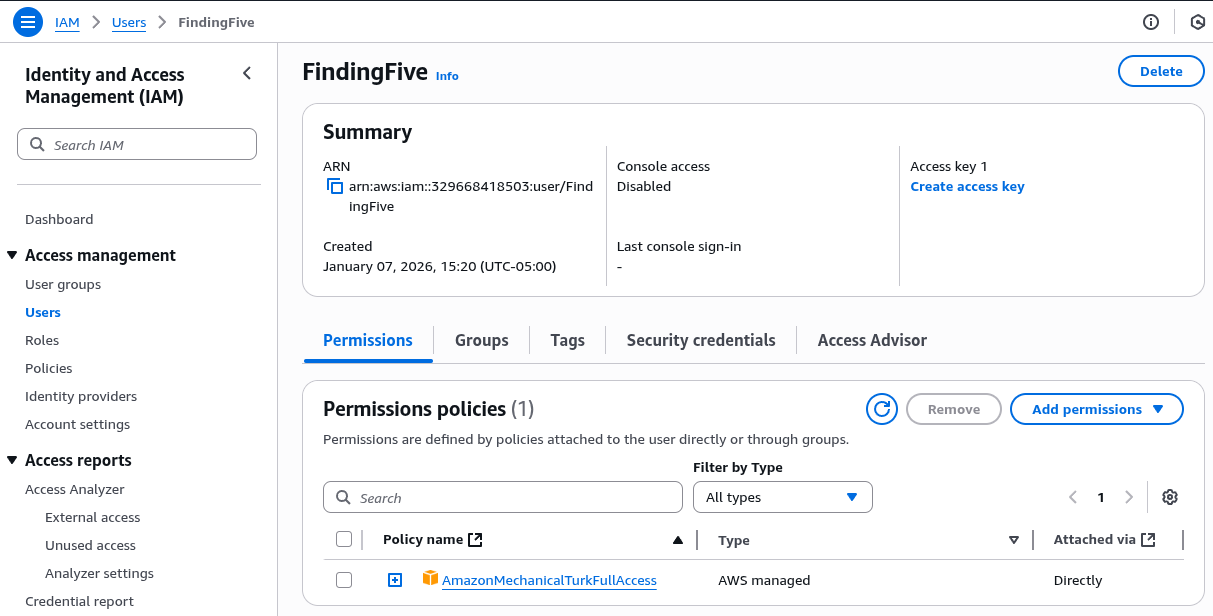Open the hamburger navigation menu icon
Viewport: 1213px width, 616px height.
[27, 21]
